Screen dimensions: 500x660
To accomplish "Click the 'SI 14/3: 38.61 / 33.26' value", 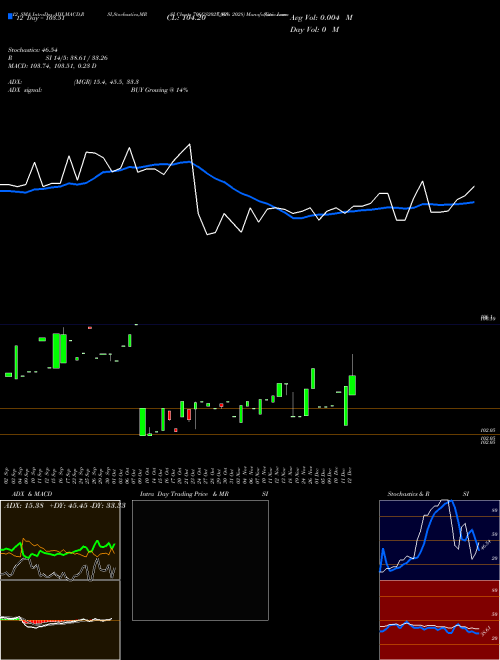I will [77, 58].
